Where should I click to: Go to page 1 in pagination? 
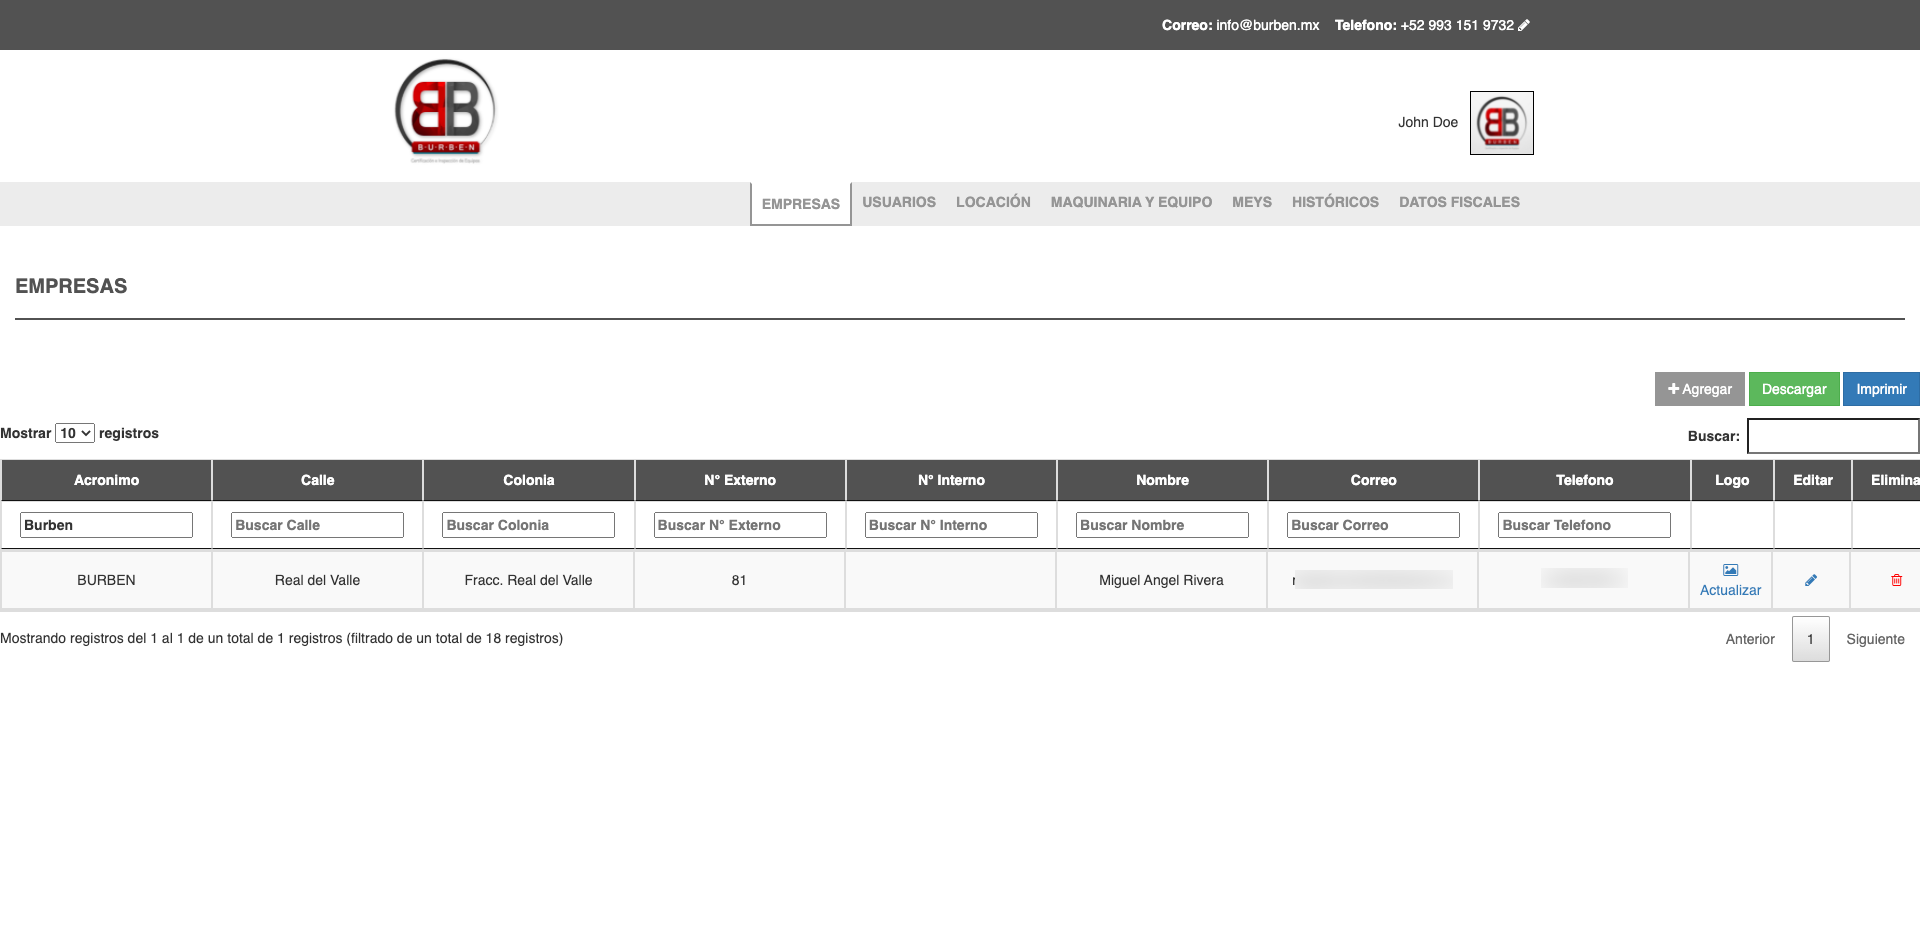click(x=1810, y=639)
